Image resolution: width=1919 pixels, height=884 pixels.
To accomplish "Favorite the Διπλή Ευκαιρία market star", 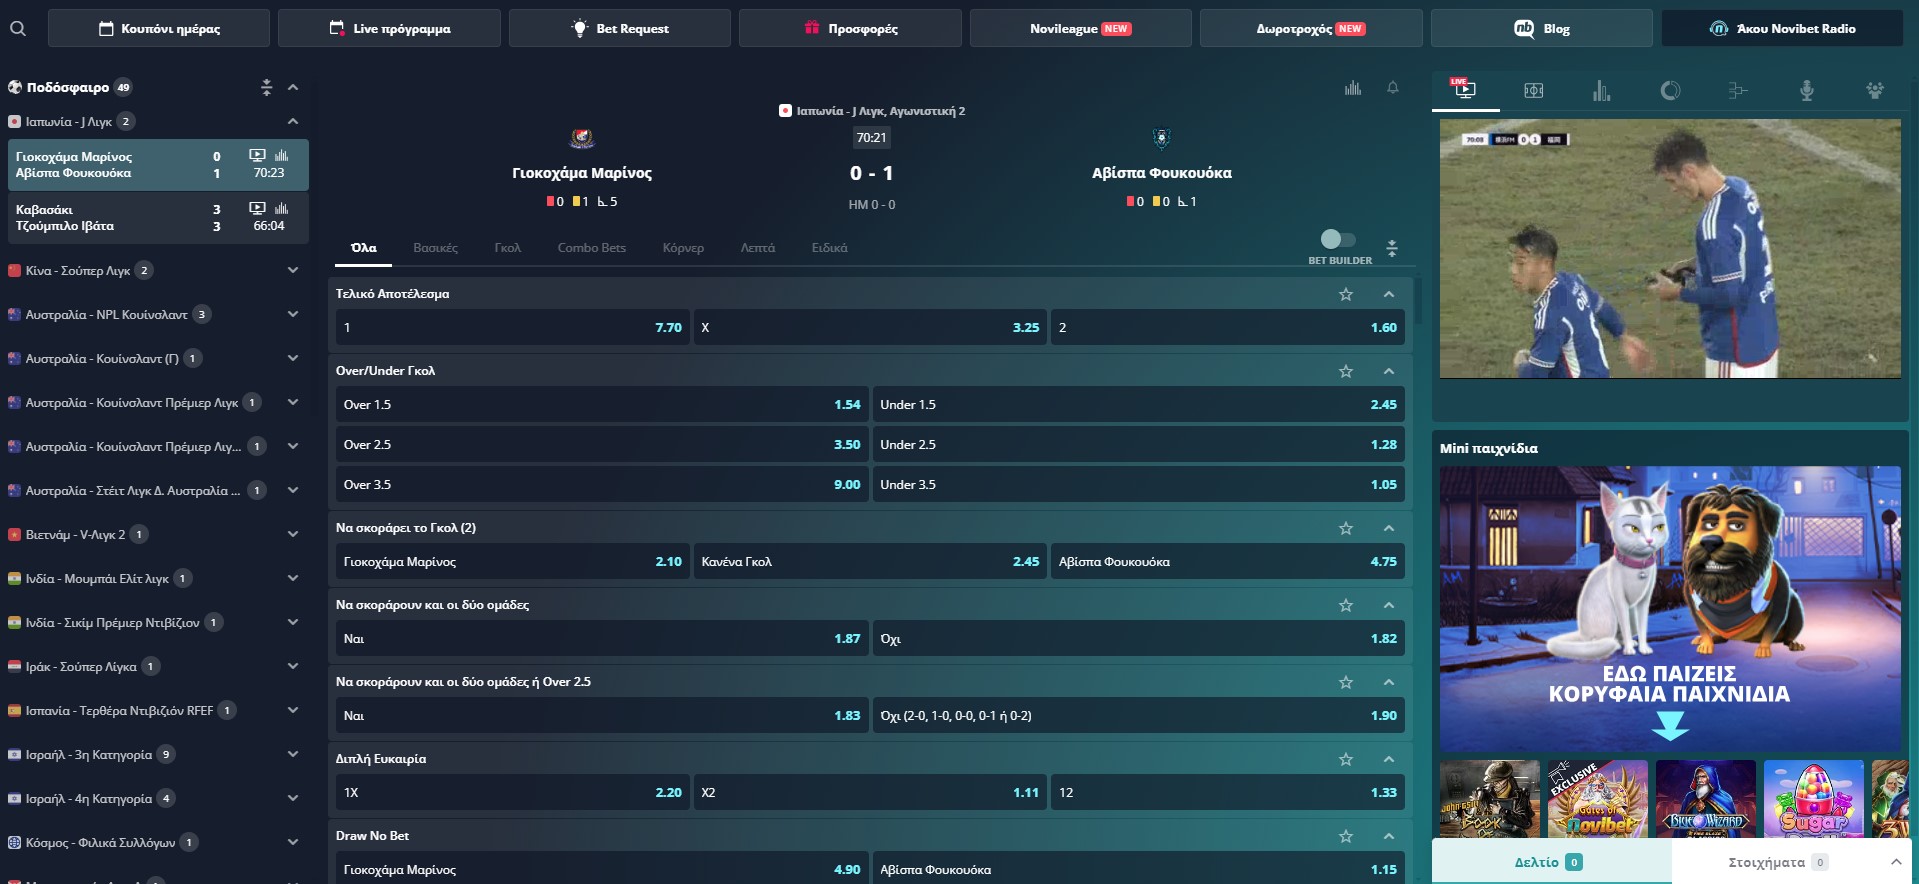I will [1346, 759].
